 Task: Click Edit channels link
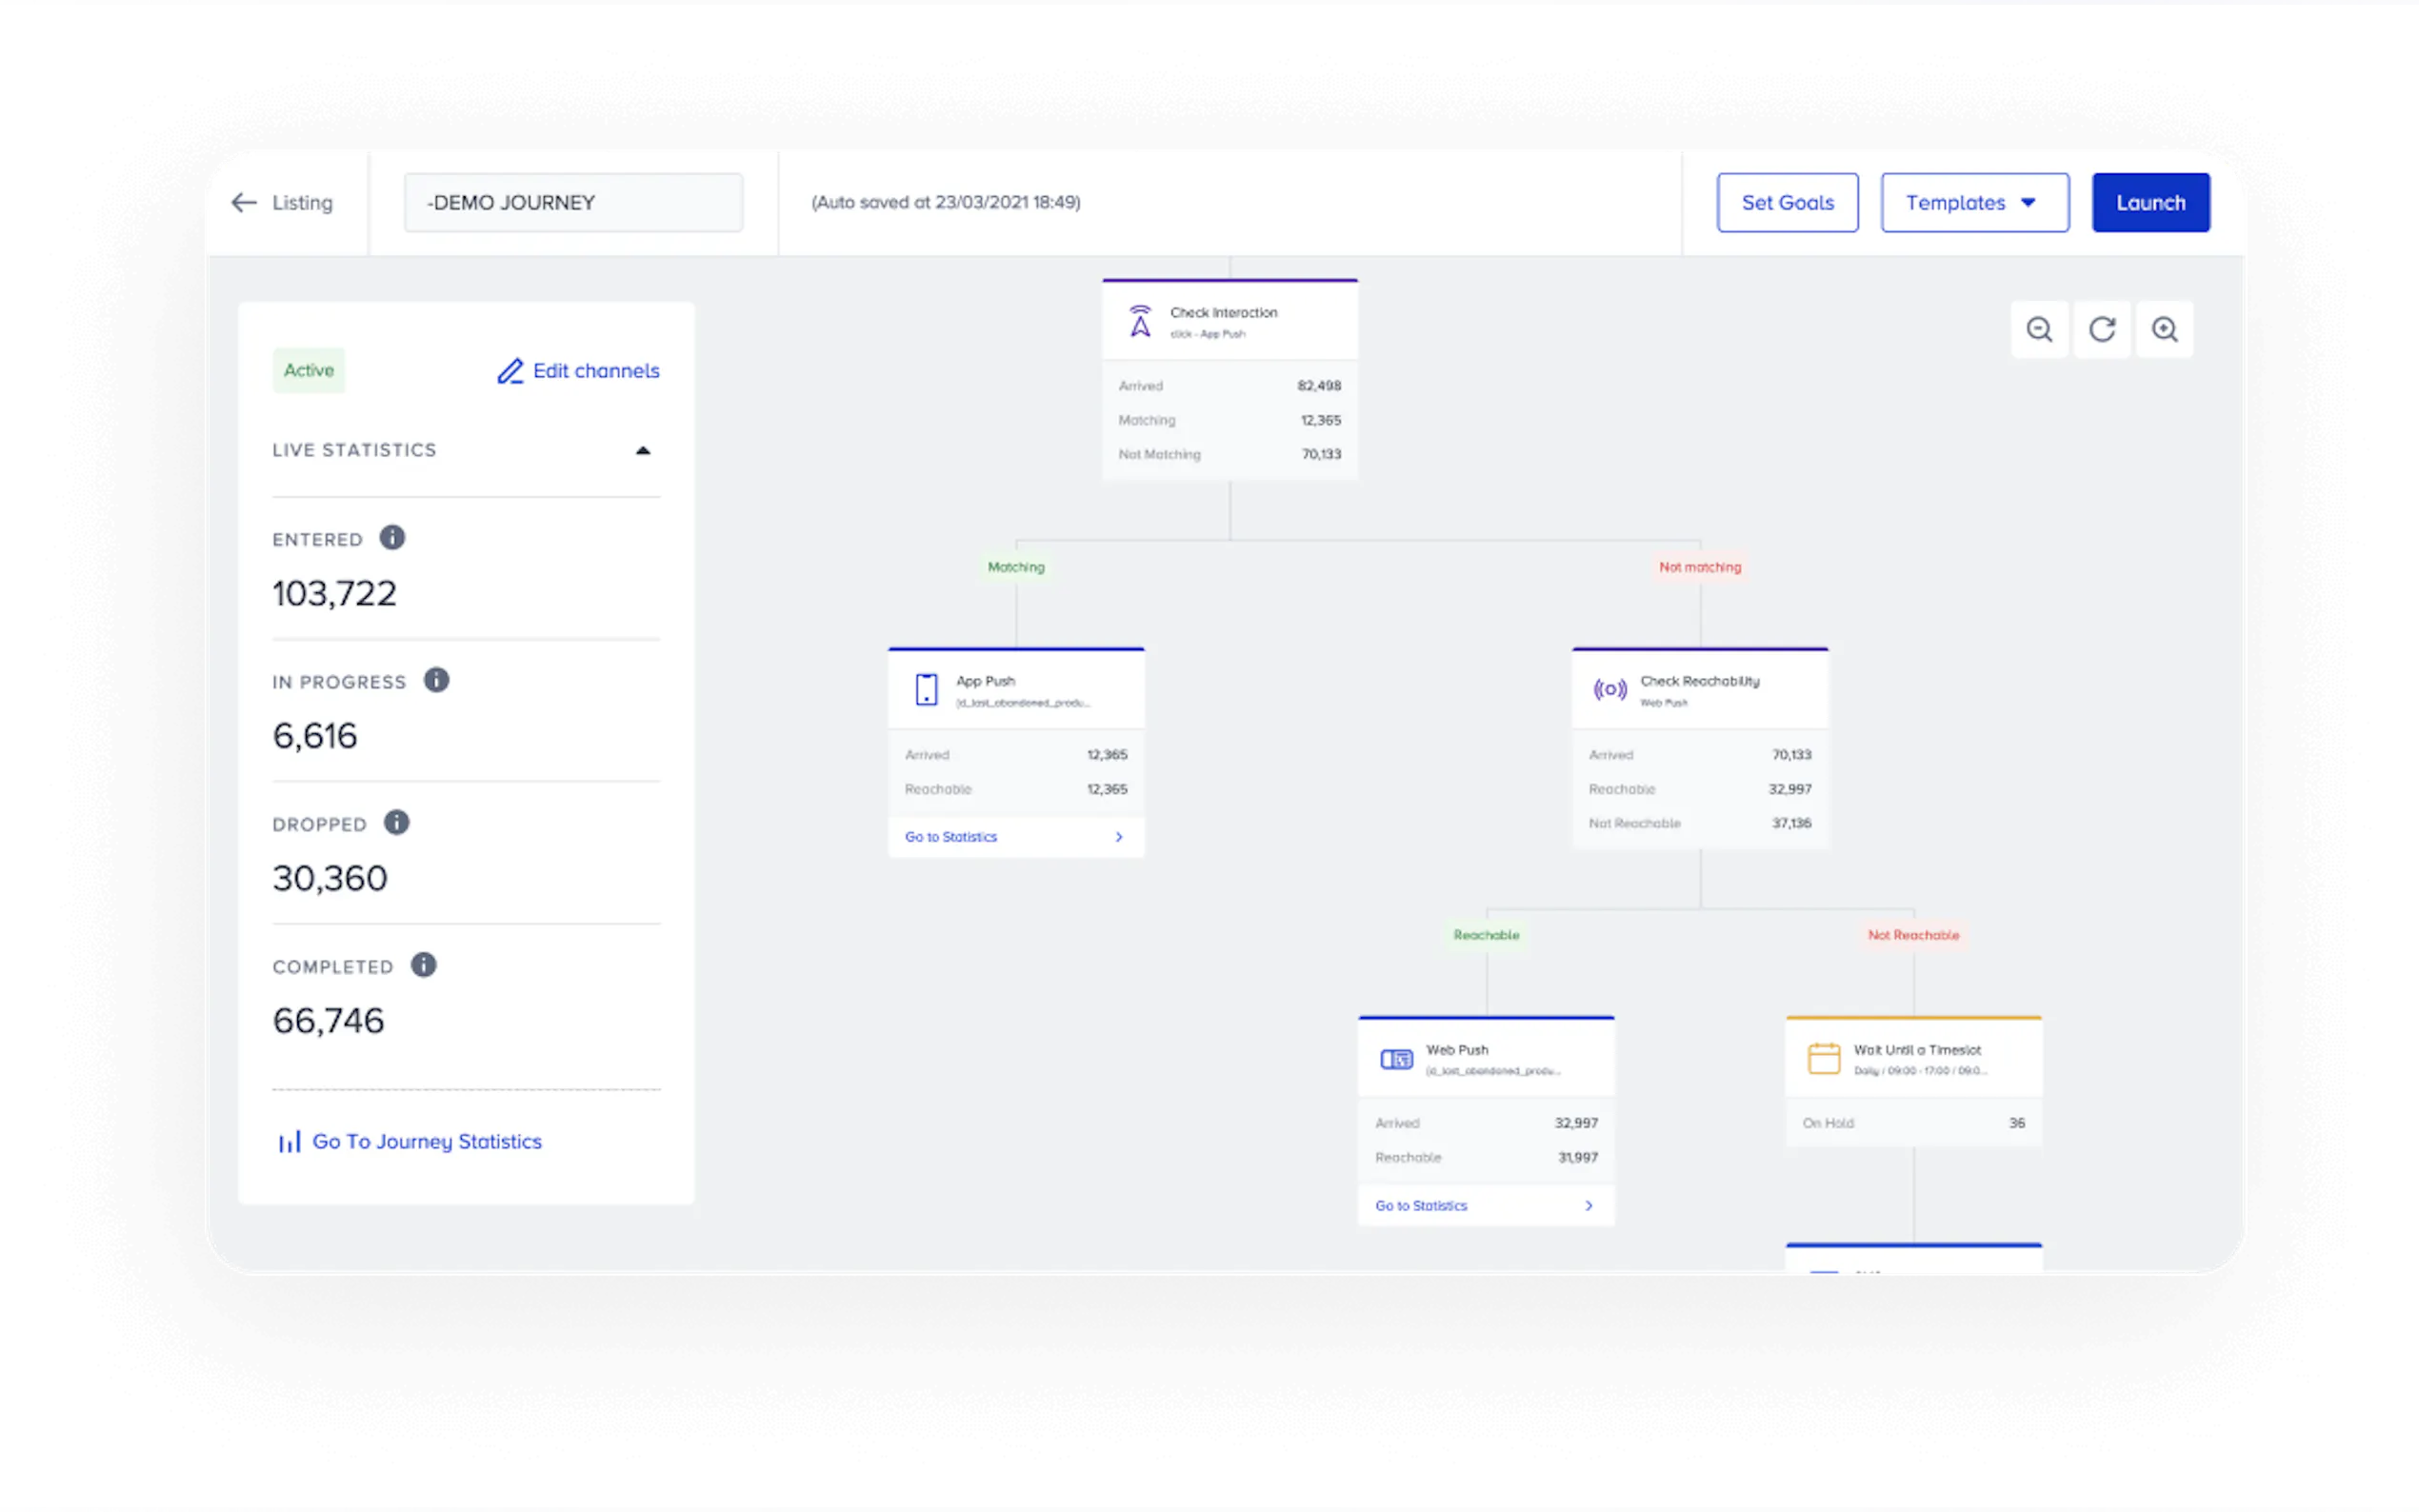579,371
